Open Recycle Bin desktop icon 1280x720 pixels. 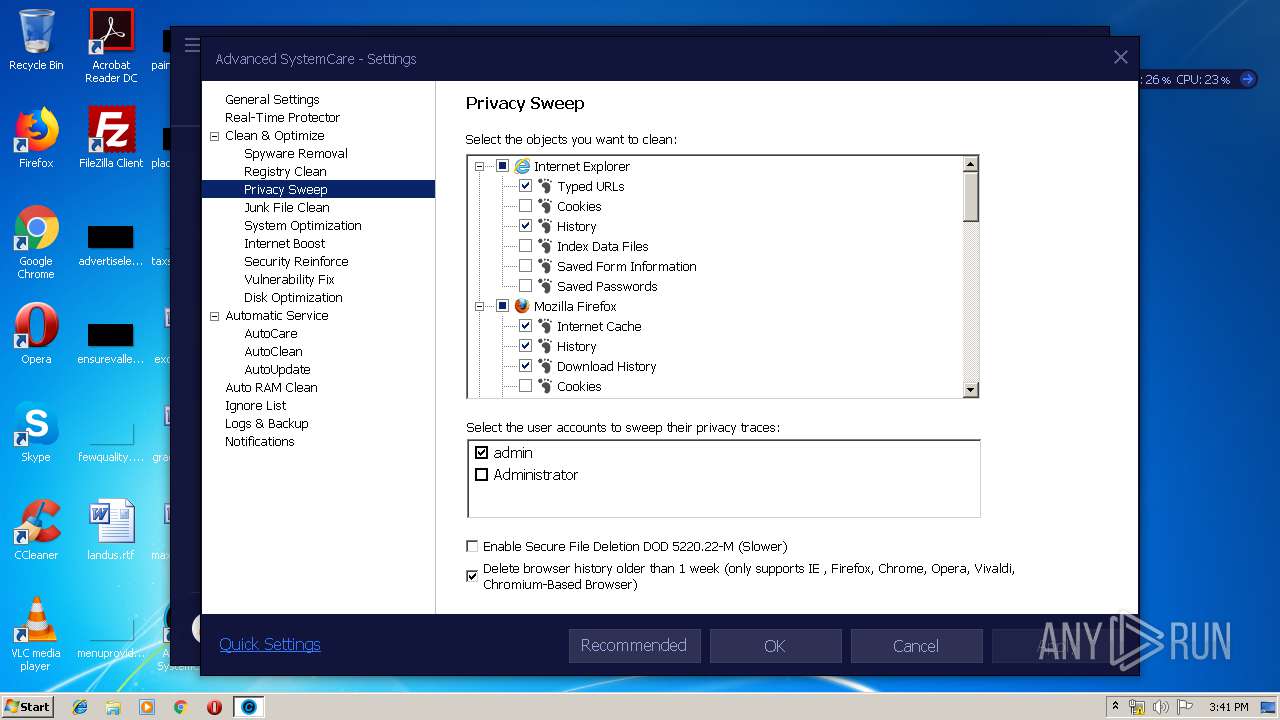pyautogui.click(x=36, y=40)
